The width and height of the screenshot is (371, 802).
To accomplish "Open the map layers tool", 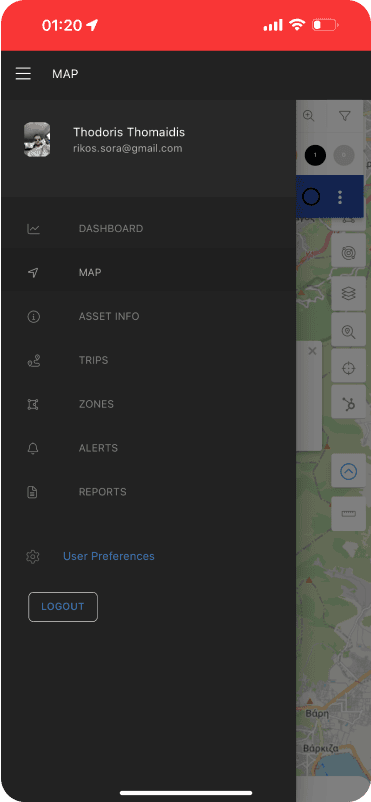I will tap(348, 294).
